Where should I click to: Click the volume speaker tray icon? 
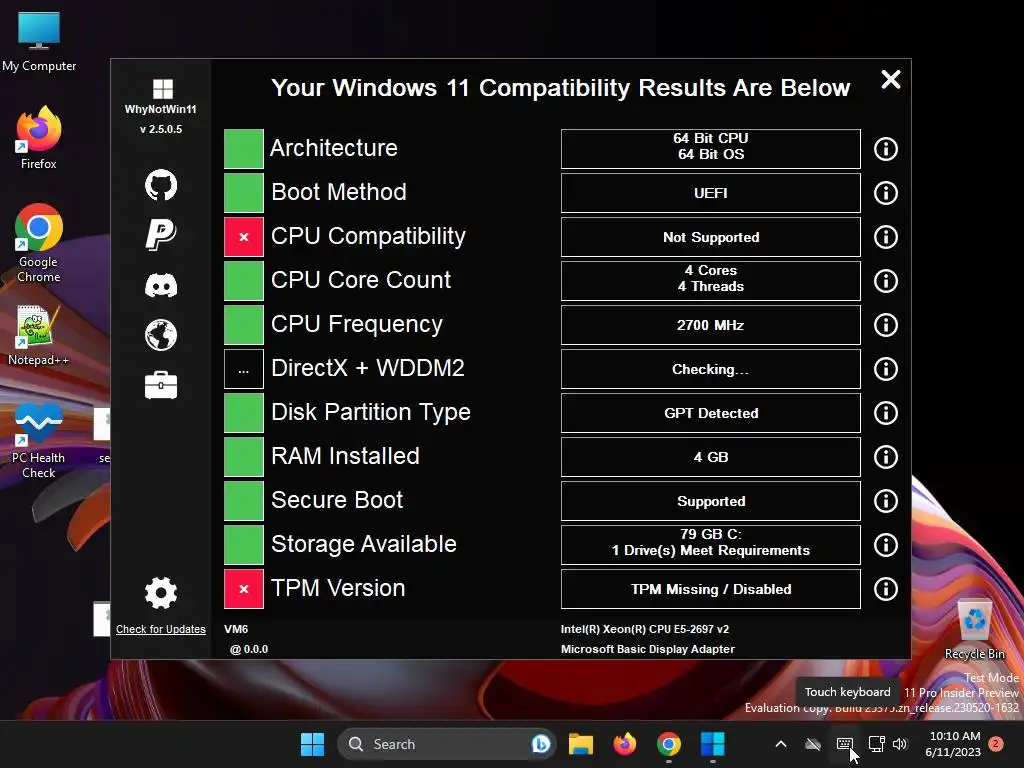[x=900, y=744]
